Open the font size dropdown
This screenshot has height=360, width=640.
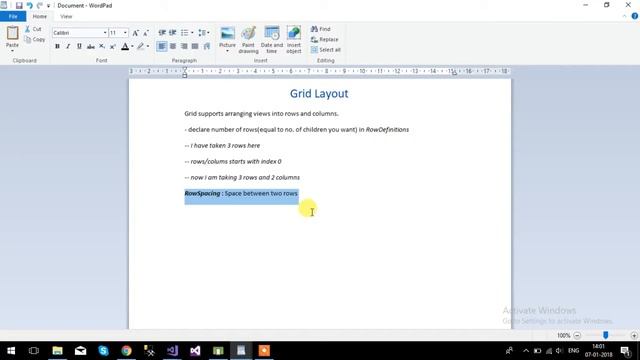click(125, 33)
